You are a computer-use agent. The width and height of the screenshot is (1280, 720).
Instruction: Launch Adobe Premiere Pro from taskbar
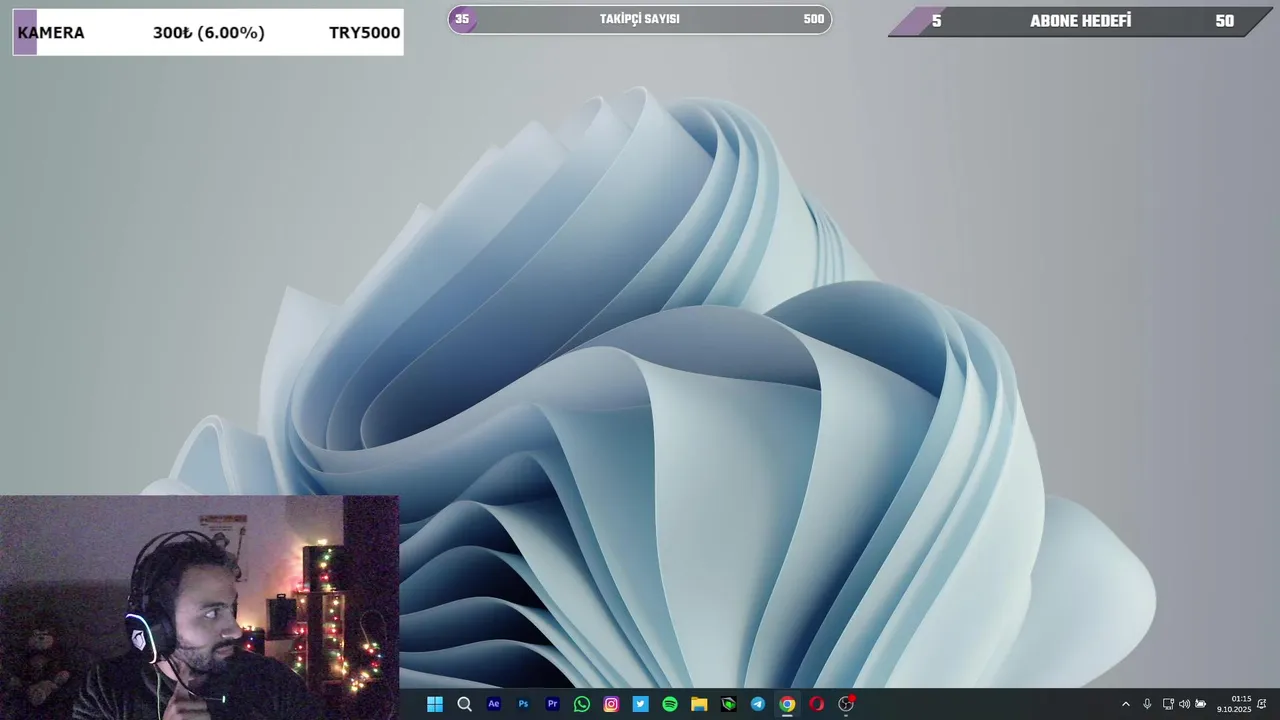click(552, 704)
